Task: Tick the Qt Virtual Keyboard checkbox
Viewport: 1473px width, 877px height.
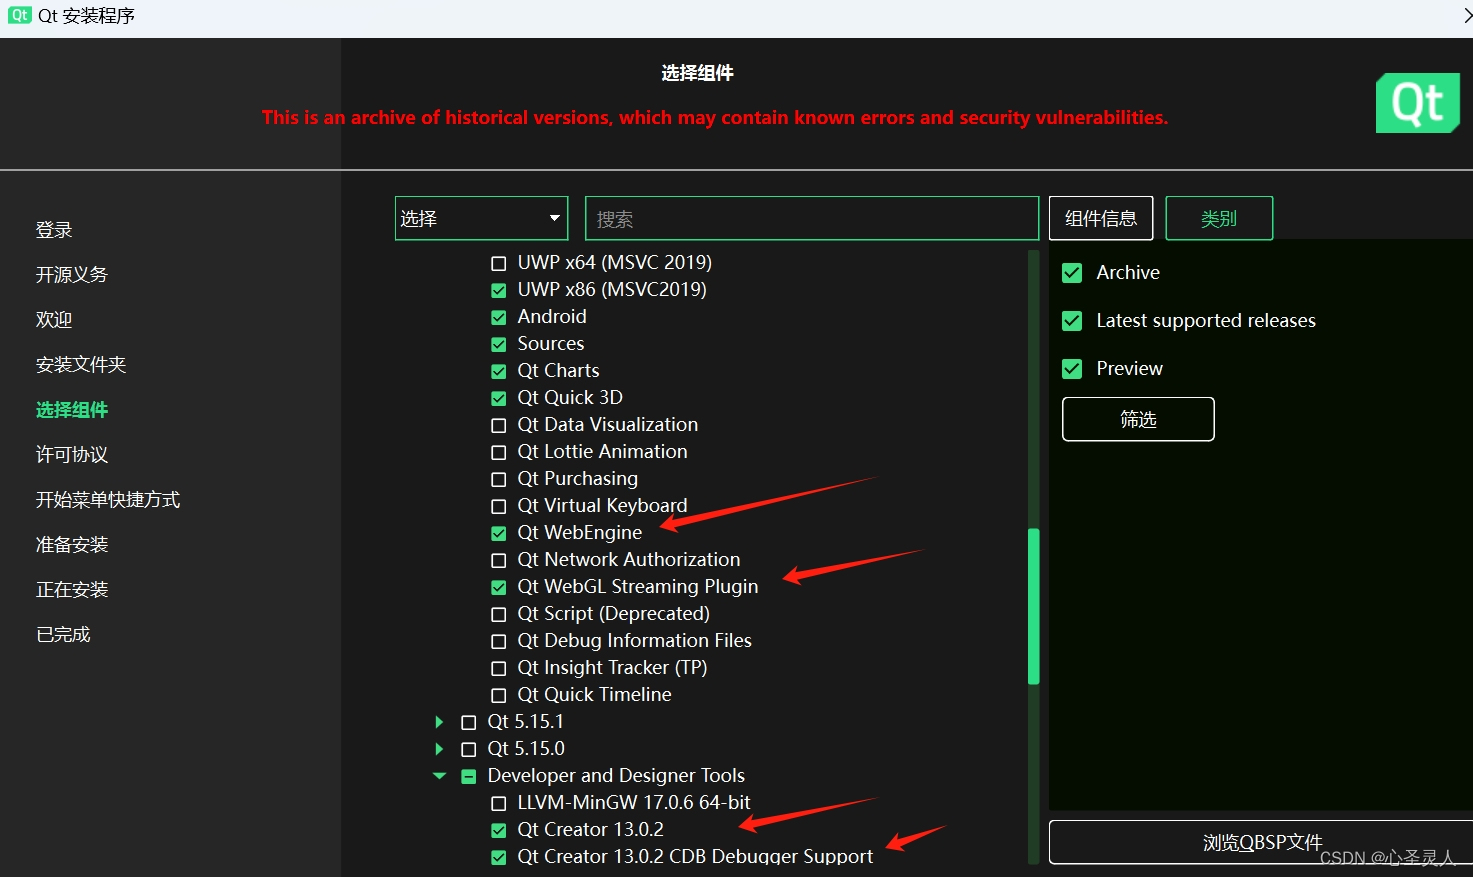Action: coord(499,507)
